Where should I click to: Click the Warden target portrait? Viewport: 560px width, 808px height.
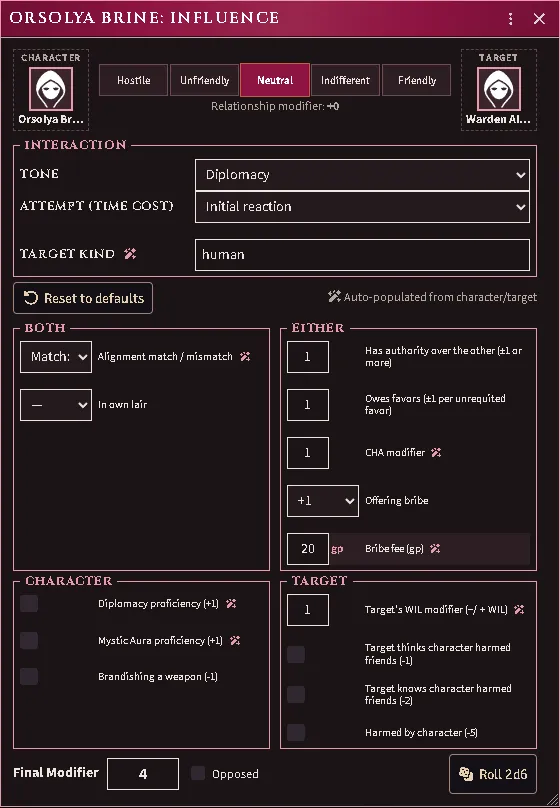click(498, 89)
